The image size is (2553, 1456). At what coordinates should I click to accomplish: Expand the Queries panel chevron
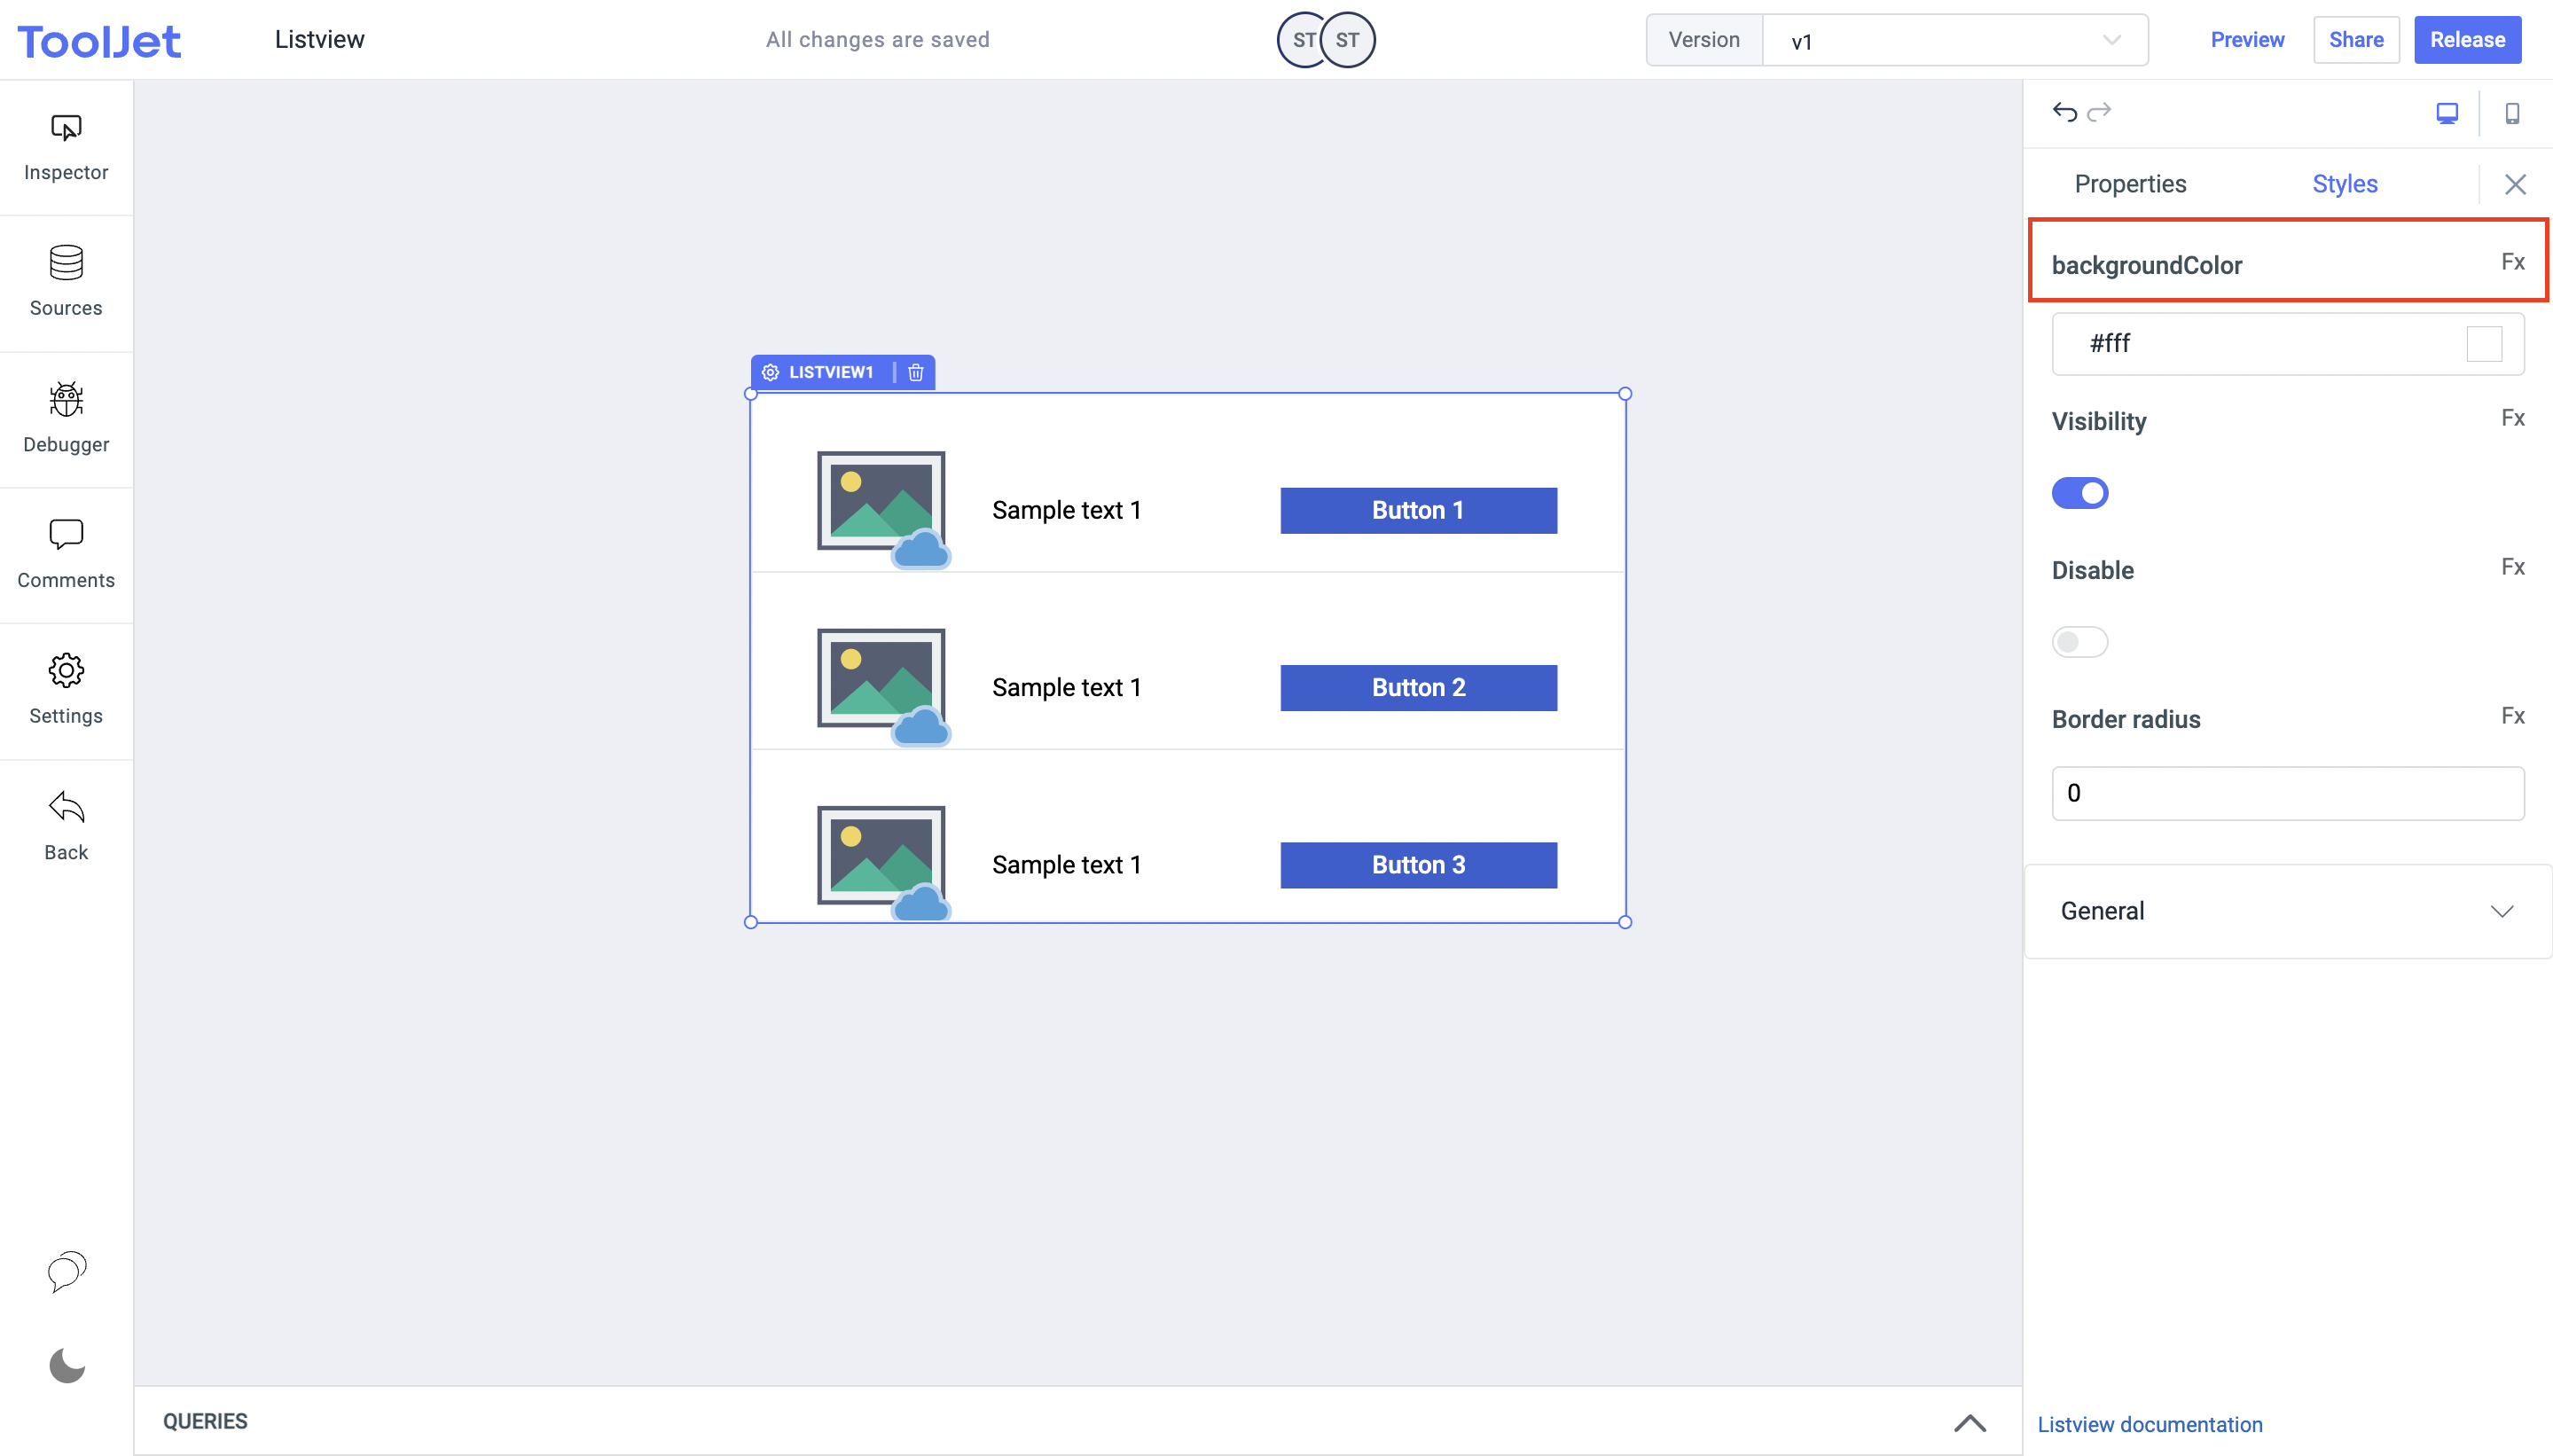[1969, 1422]
